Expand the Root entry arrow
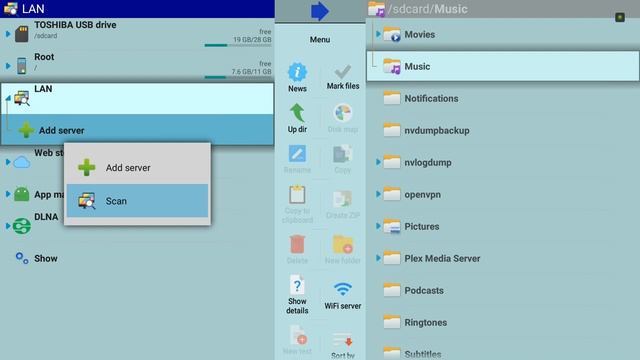The height and width of the screenshot is (360, 640). click(8, 66)
